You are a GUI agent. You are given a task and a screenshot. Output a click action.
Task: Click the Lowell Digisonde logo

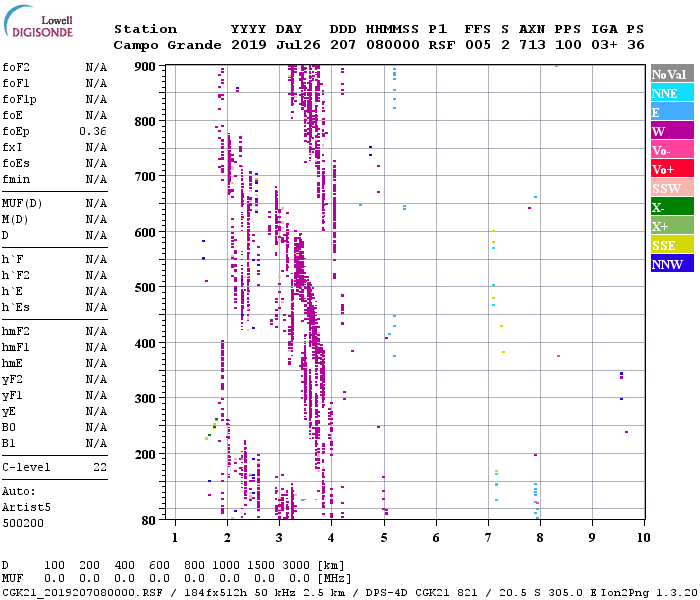point(38,22)
